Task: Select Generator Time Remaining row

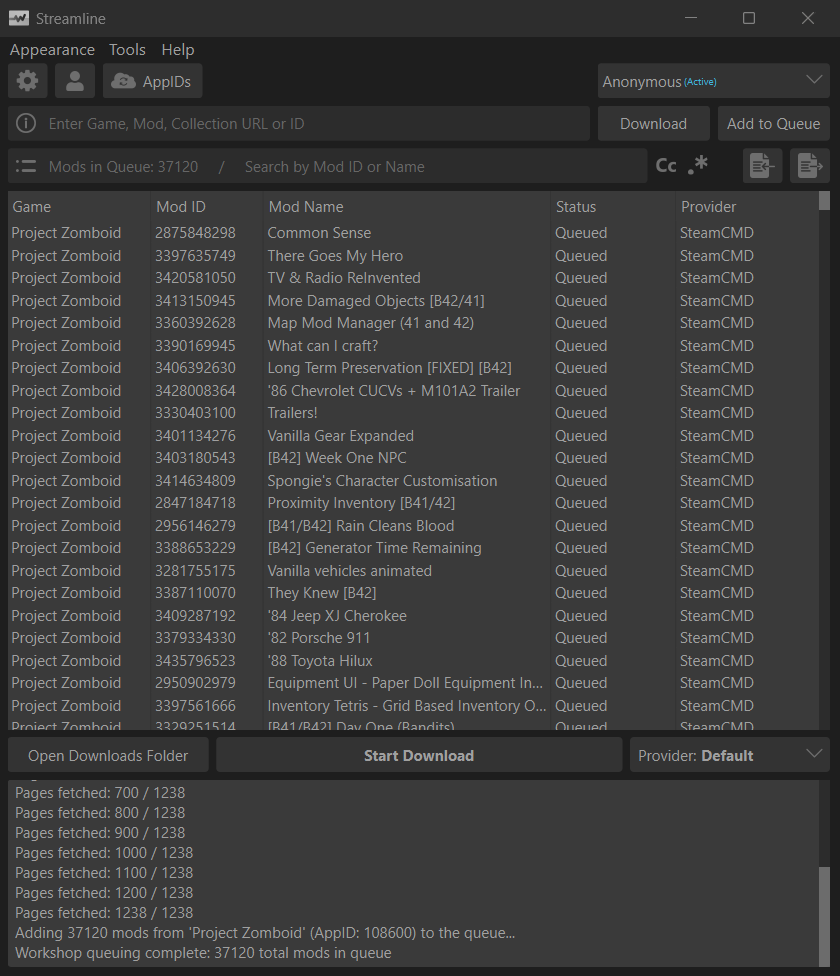Action: pos(413,548)
